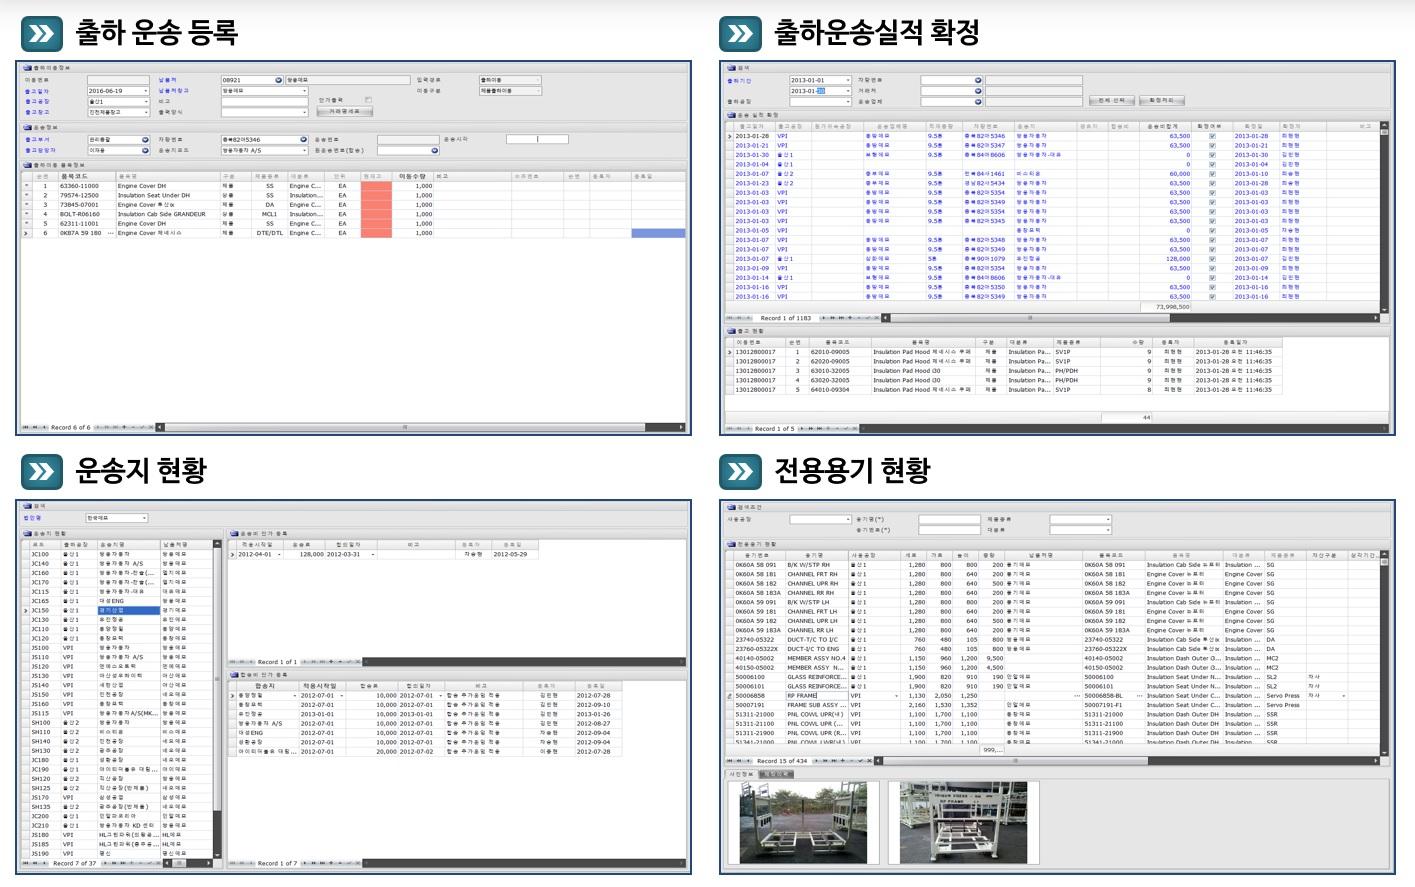The image size is (1415, 887).
Task: Select the Insulation Cab Side GRANDEUR cell
Action: [x=167, y=214]
